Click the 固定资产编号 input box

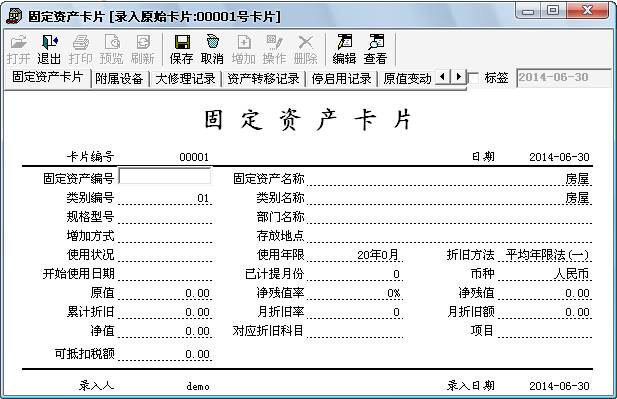164,176
